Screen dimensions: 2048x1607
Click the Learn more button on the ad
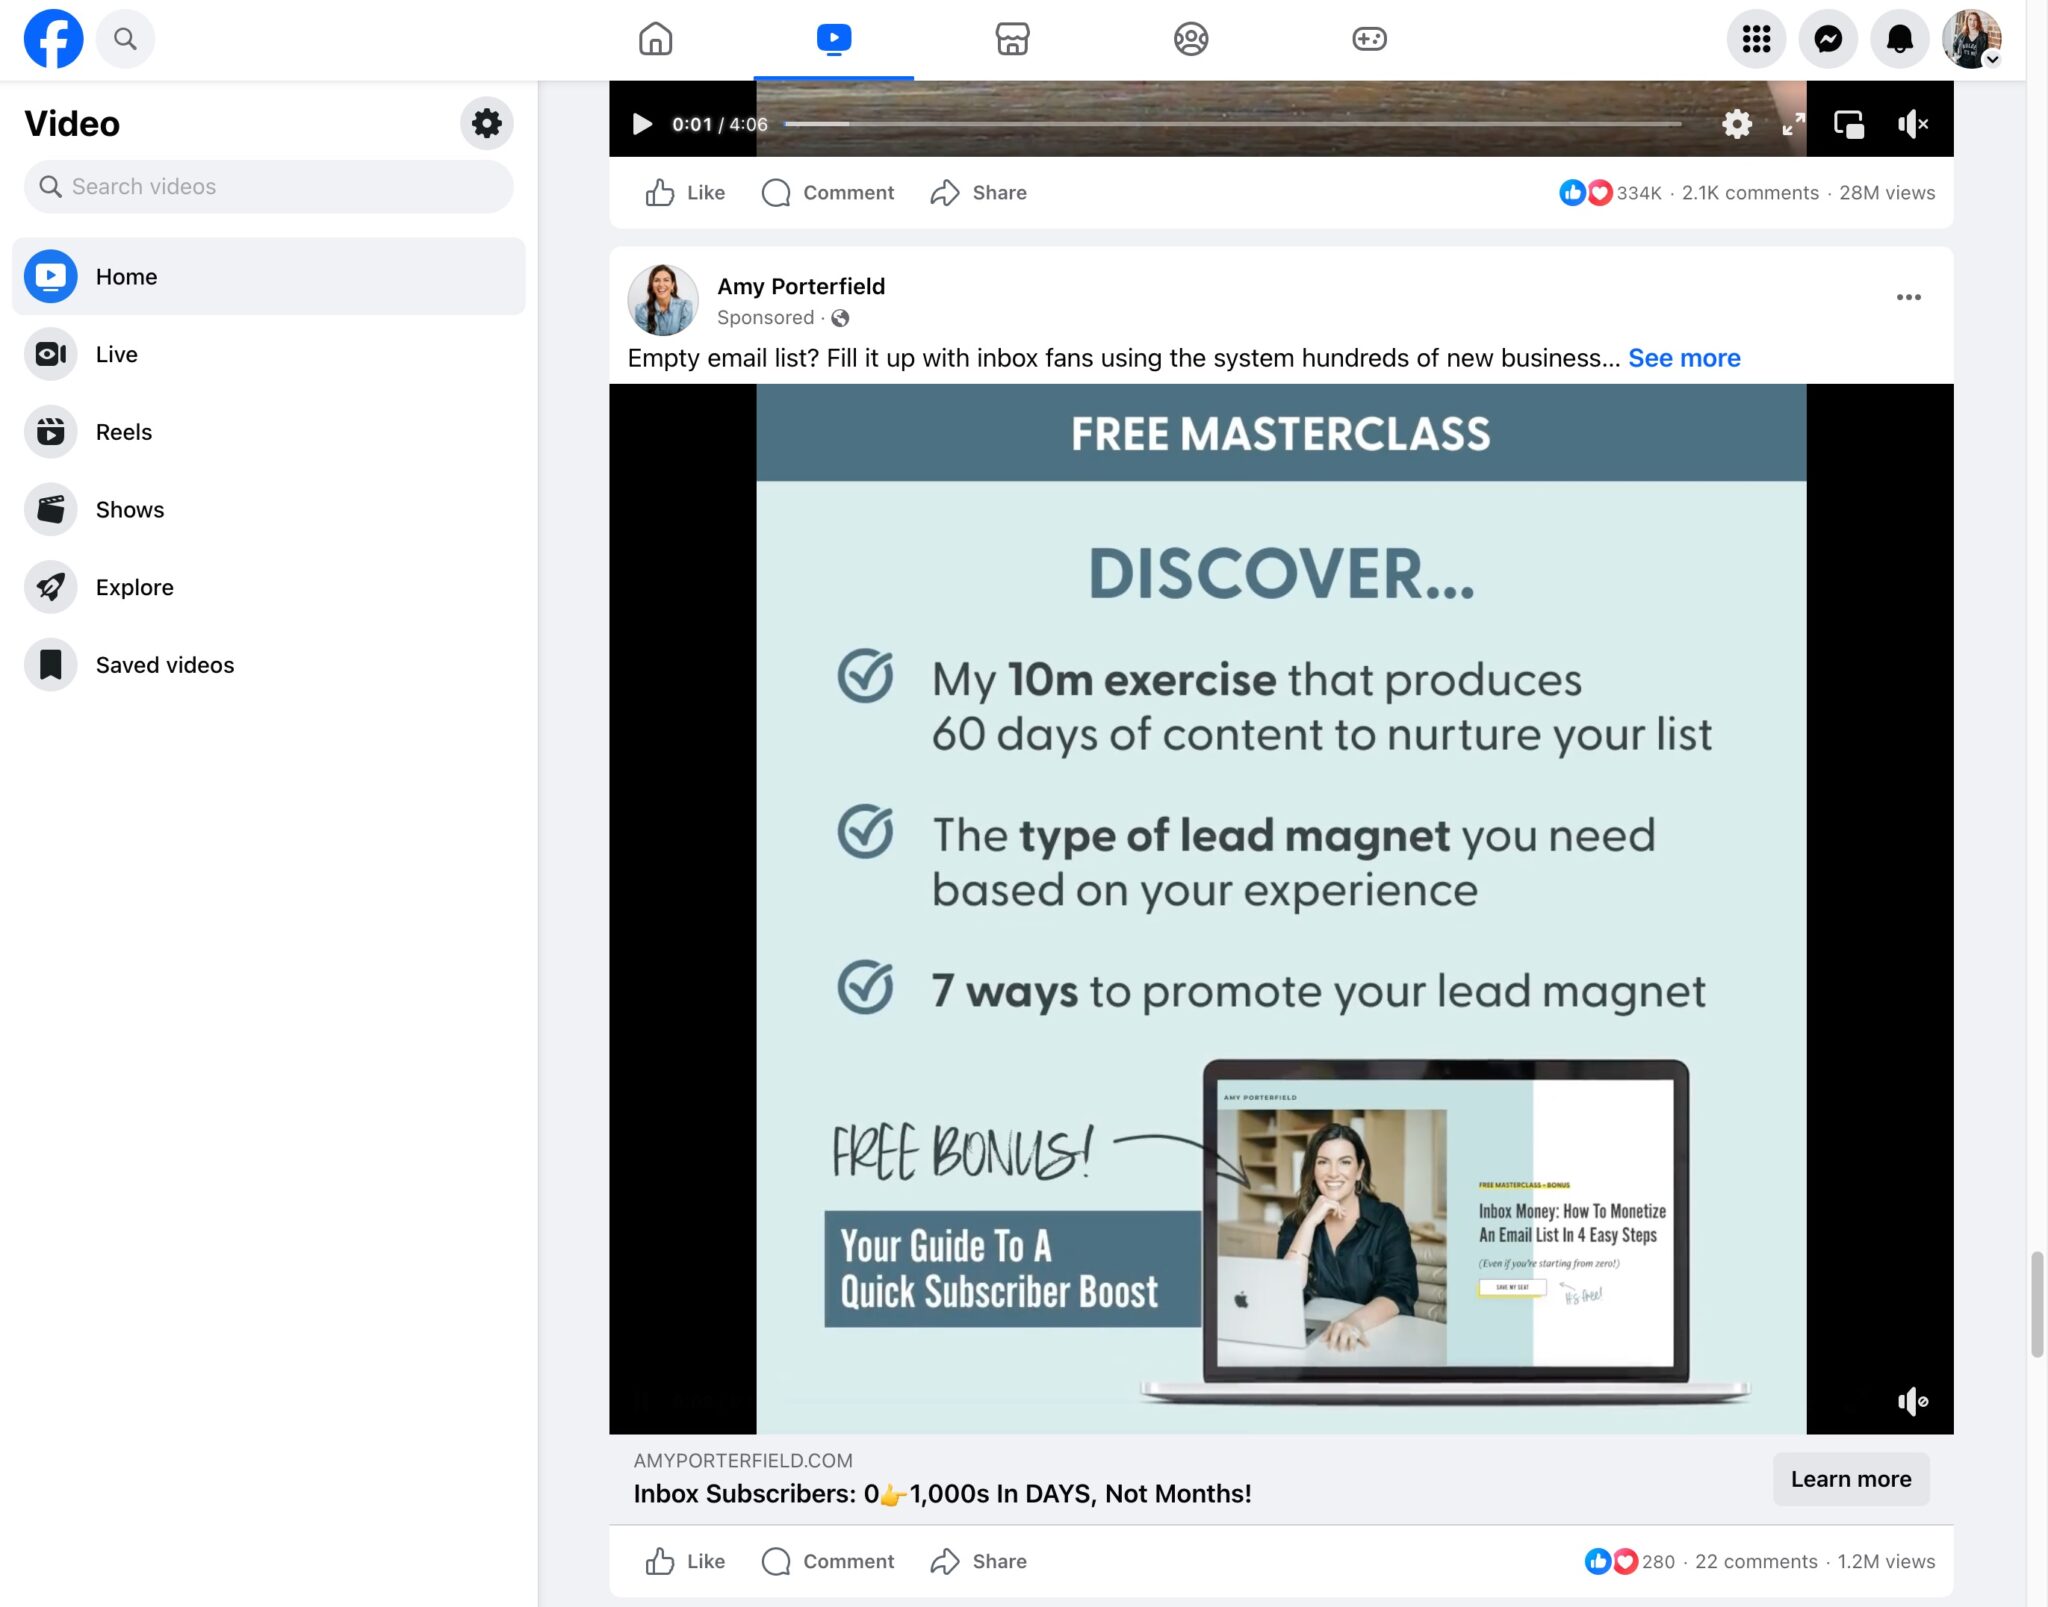(x=1849, y=1479)
